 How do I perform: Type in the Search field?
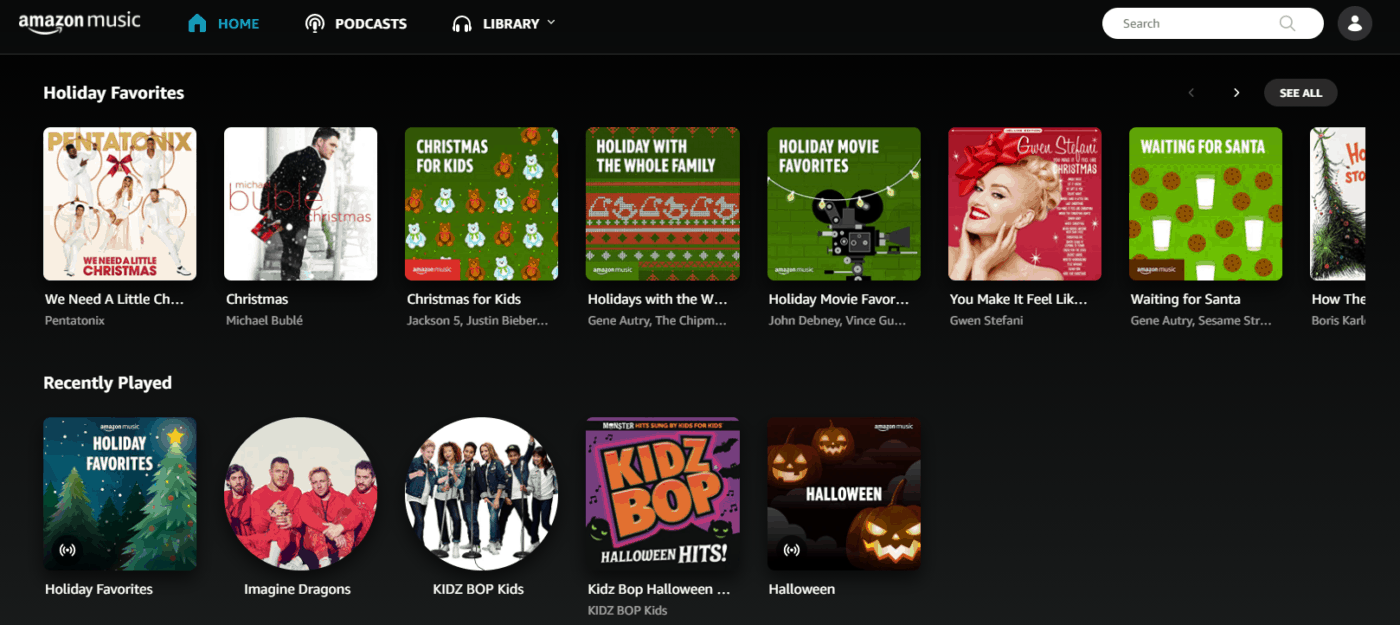coord(1195,23)
